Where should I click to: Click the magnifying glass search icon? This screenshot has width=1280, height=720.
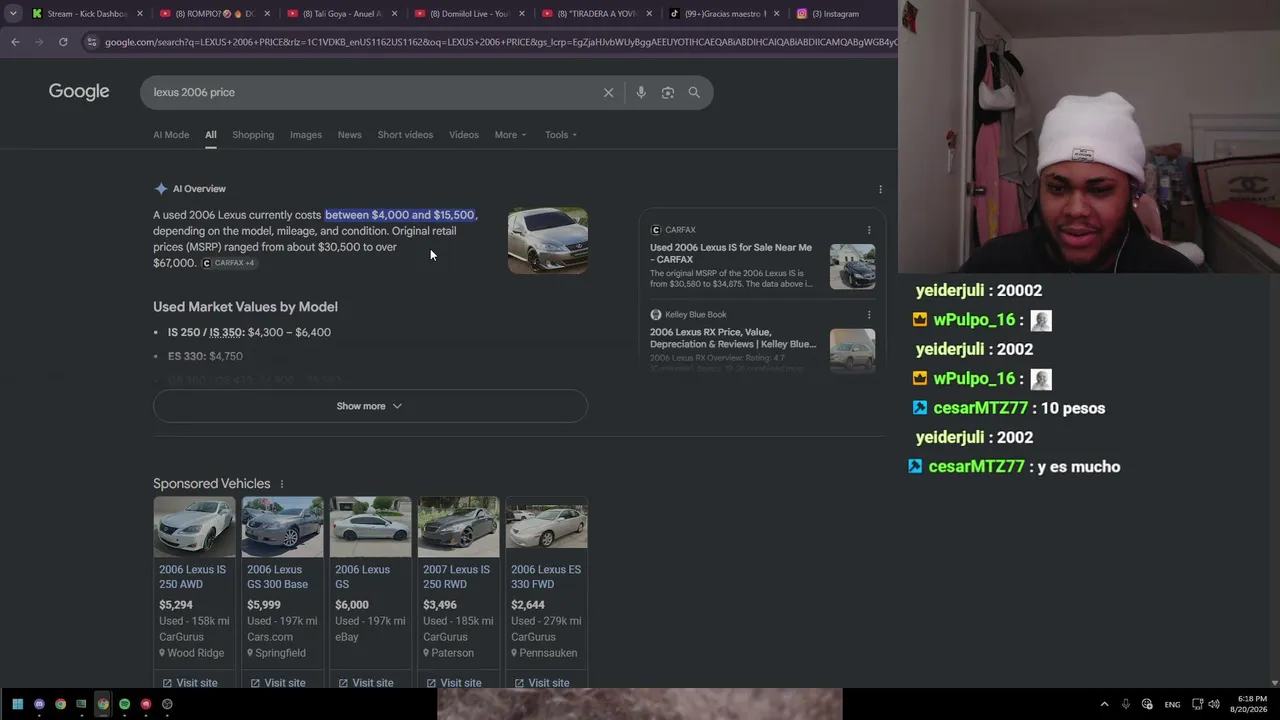point(694,92)
